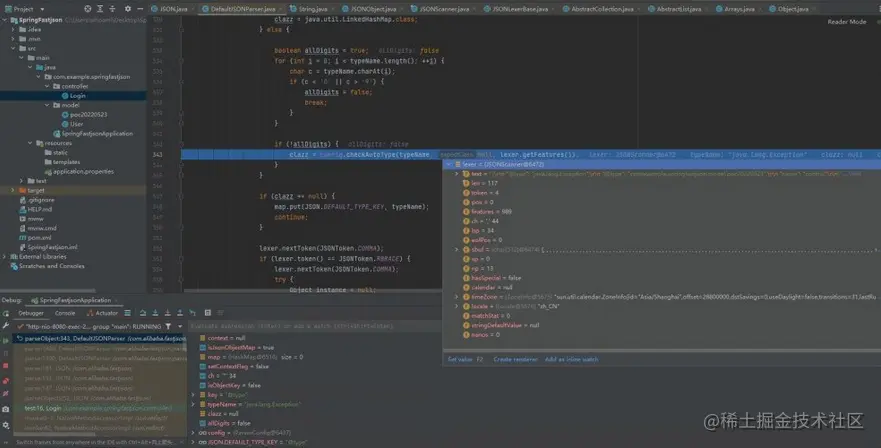Screen dimensions: 881x448
Task: Click the Force Step Into icon
Action: point(167,313)
